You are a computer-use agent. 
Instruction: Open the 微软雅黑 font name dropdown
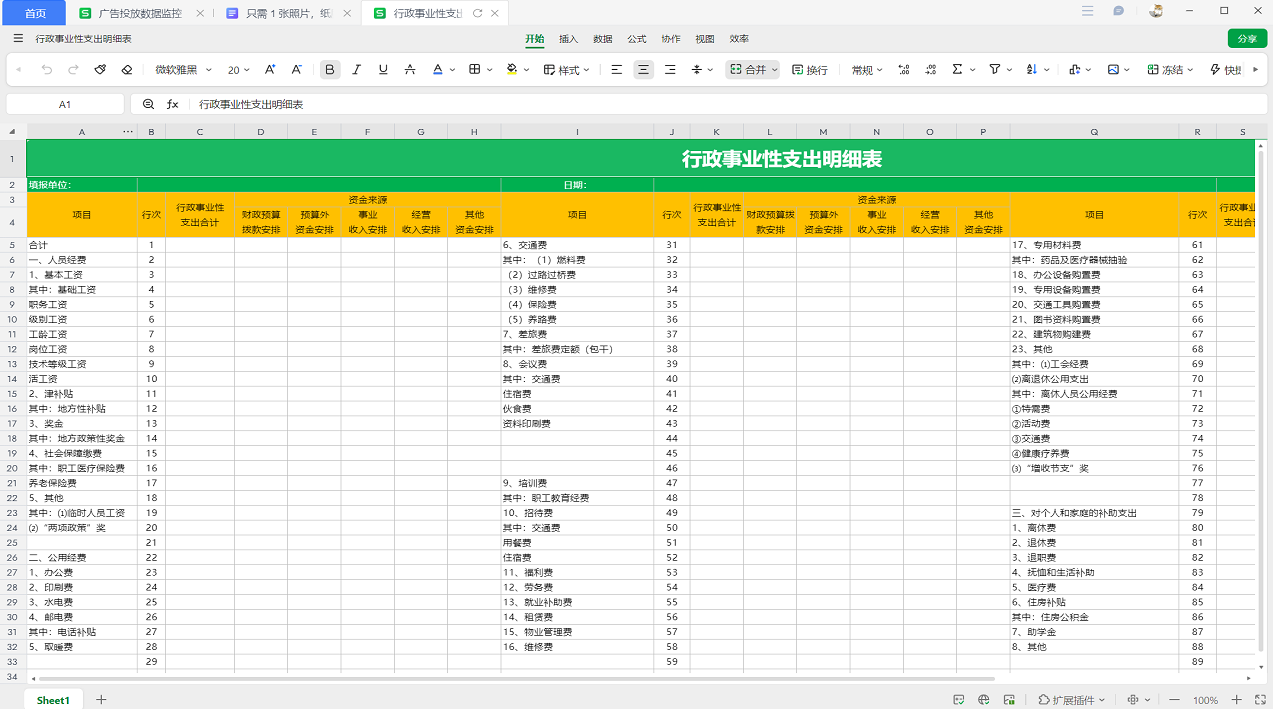tap(183, 70)
